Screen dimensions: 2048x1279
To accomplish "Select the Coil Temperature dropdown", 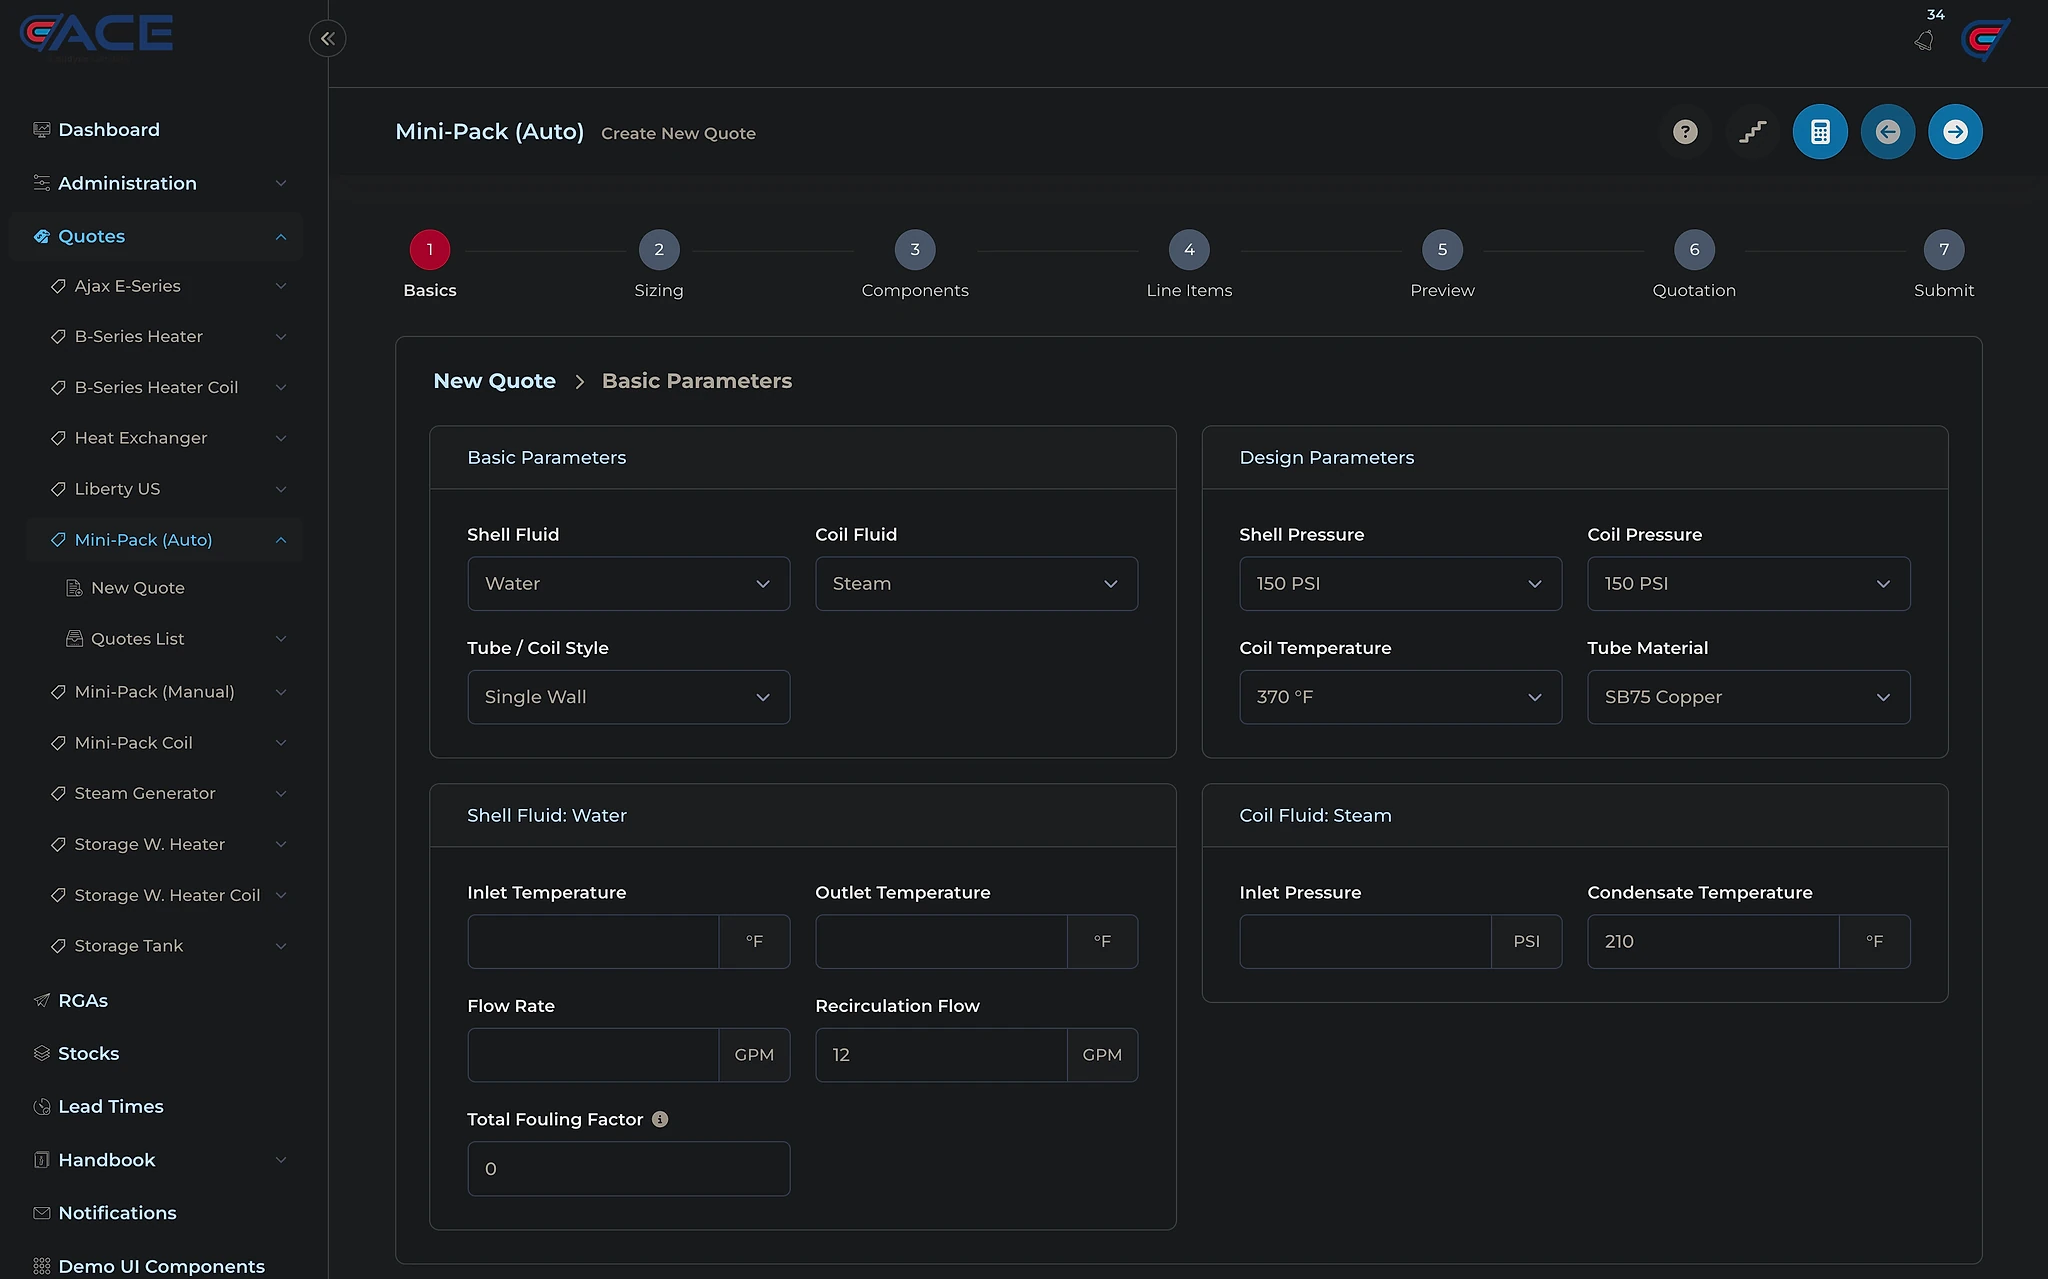I will [x=1400, y=697].
